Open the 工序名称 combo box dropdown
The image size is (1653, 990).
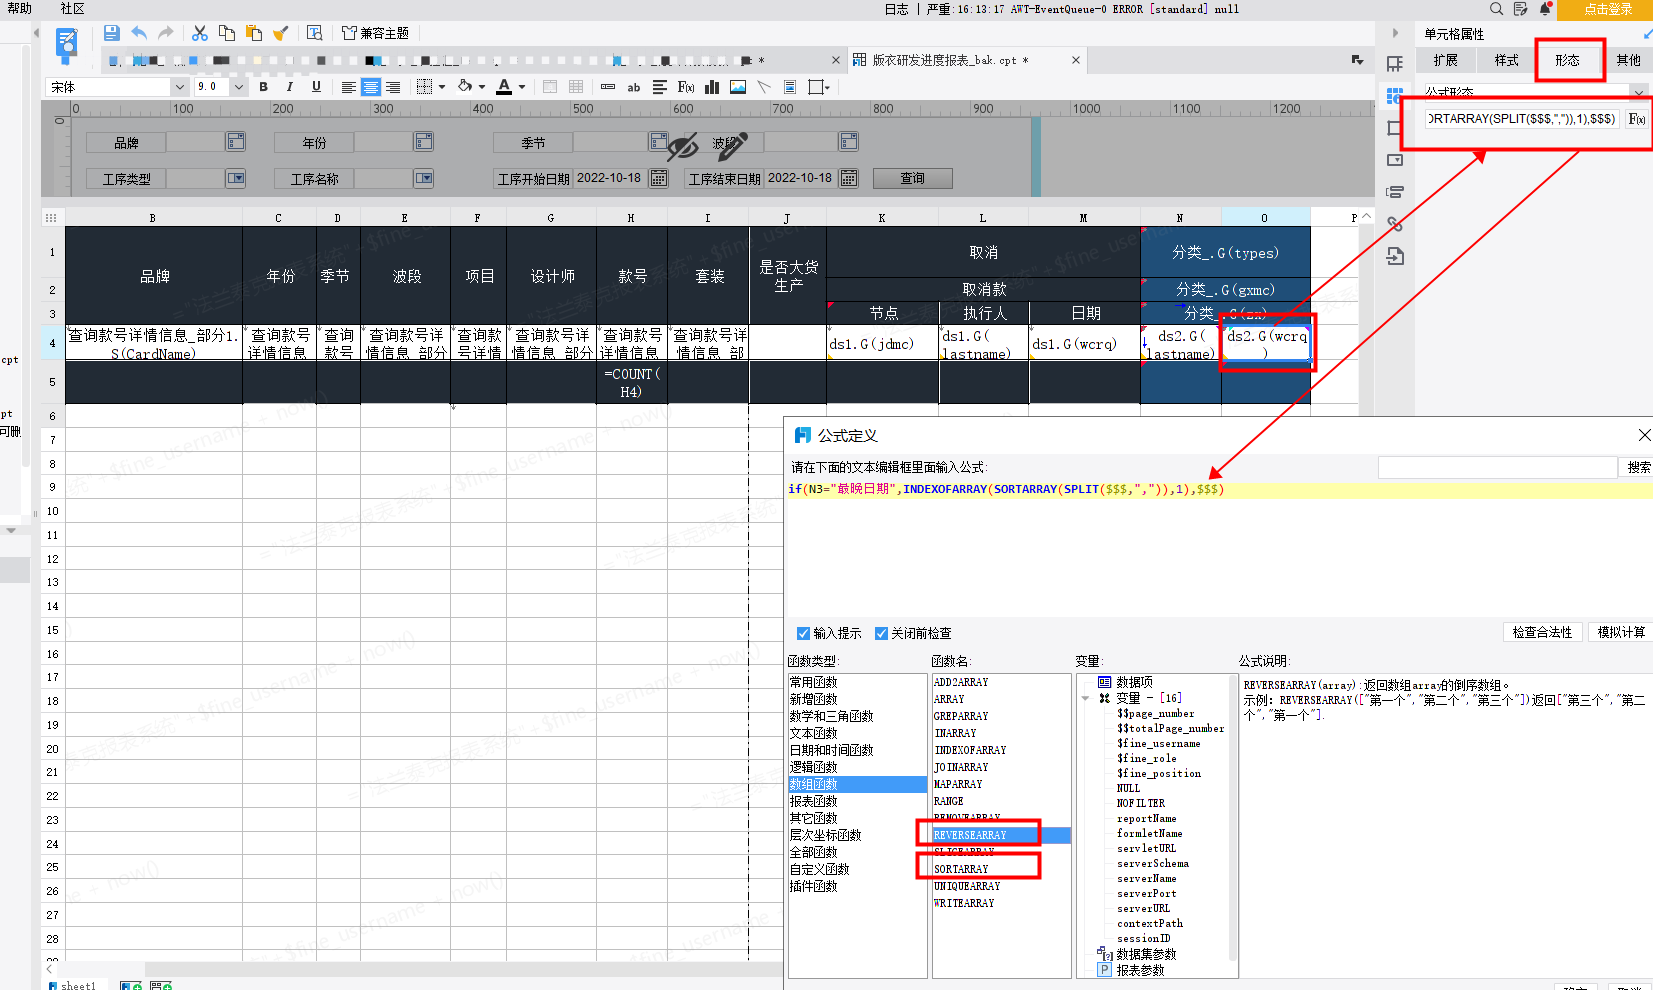tap(424, 178)
